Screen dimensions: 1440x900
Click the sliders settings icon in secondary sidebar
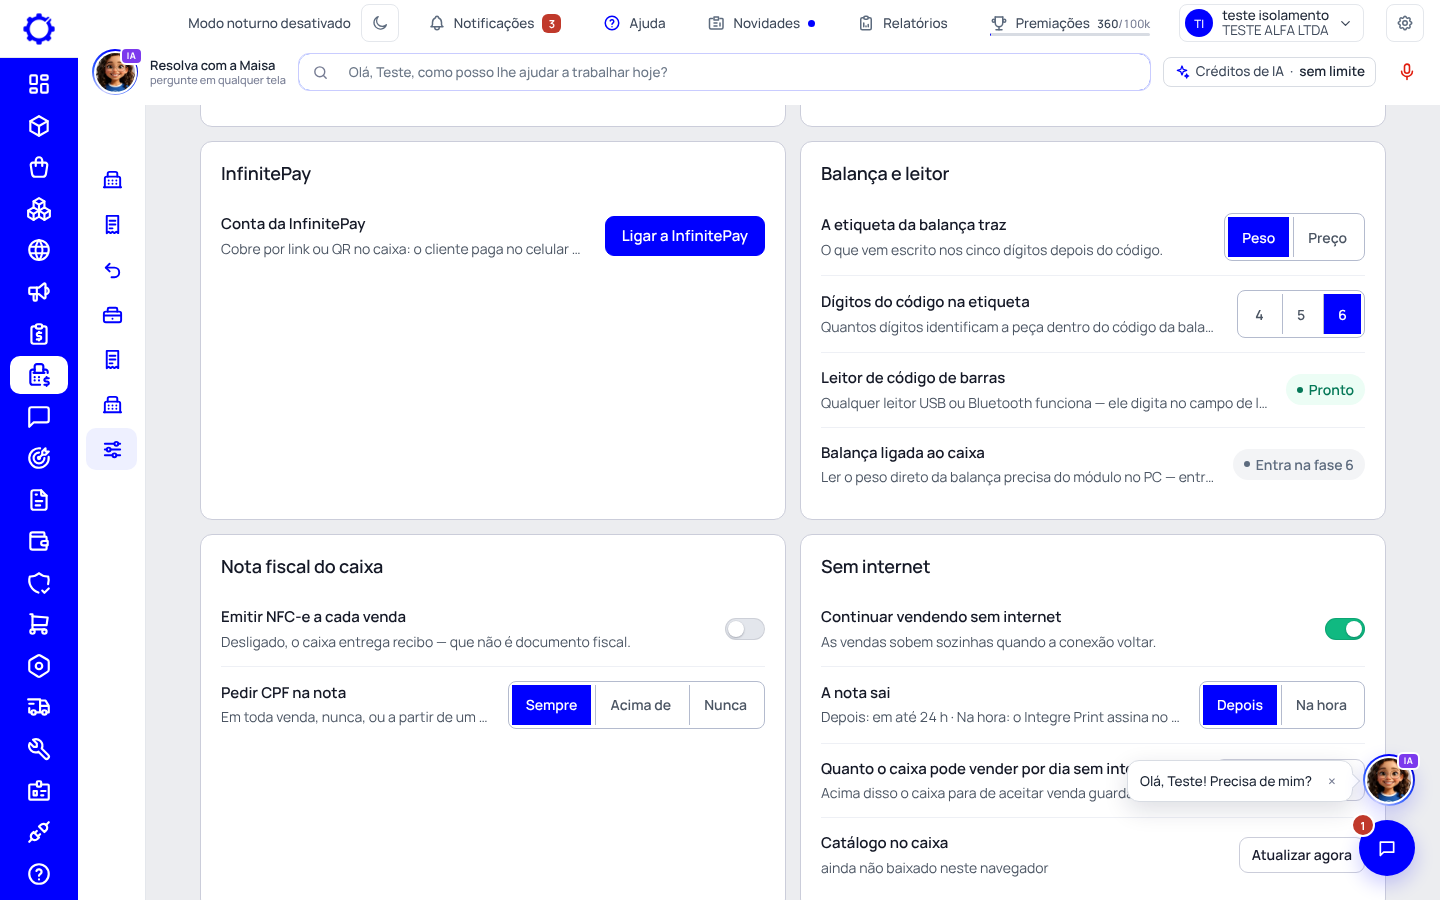[x=112, y=449]
